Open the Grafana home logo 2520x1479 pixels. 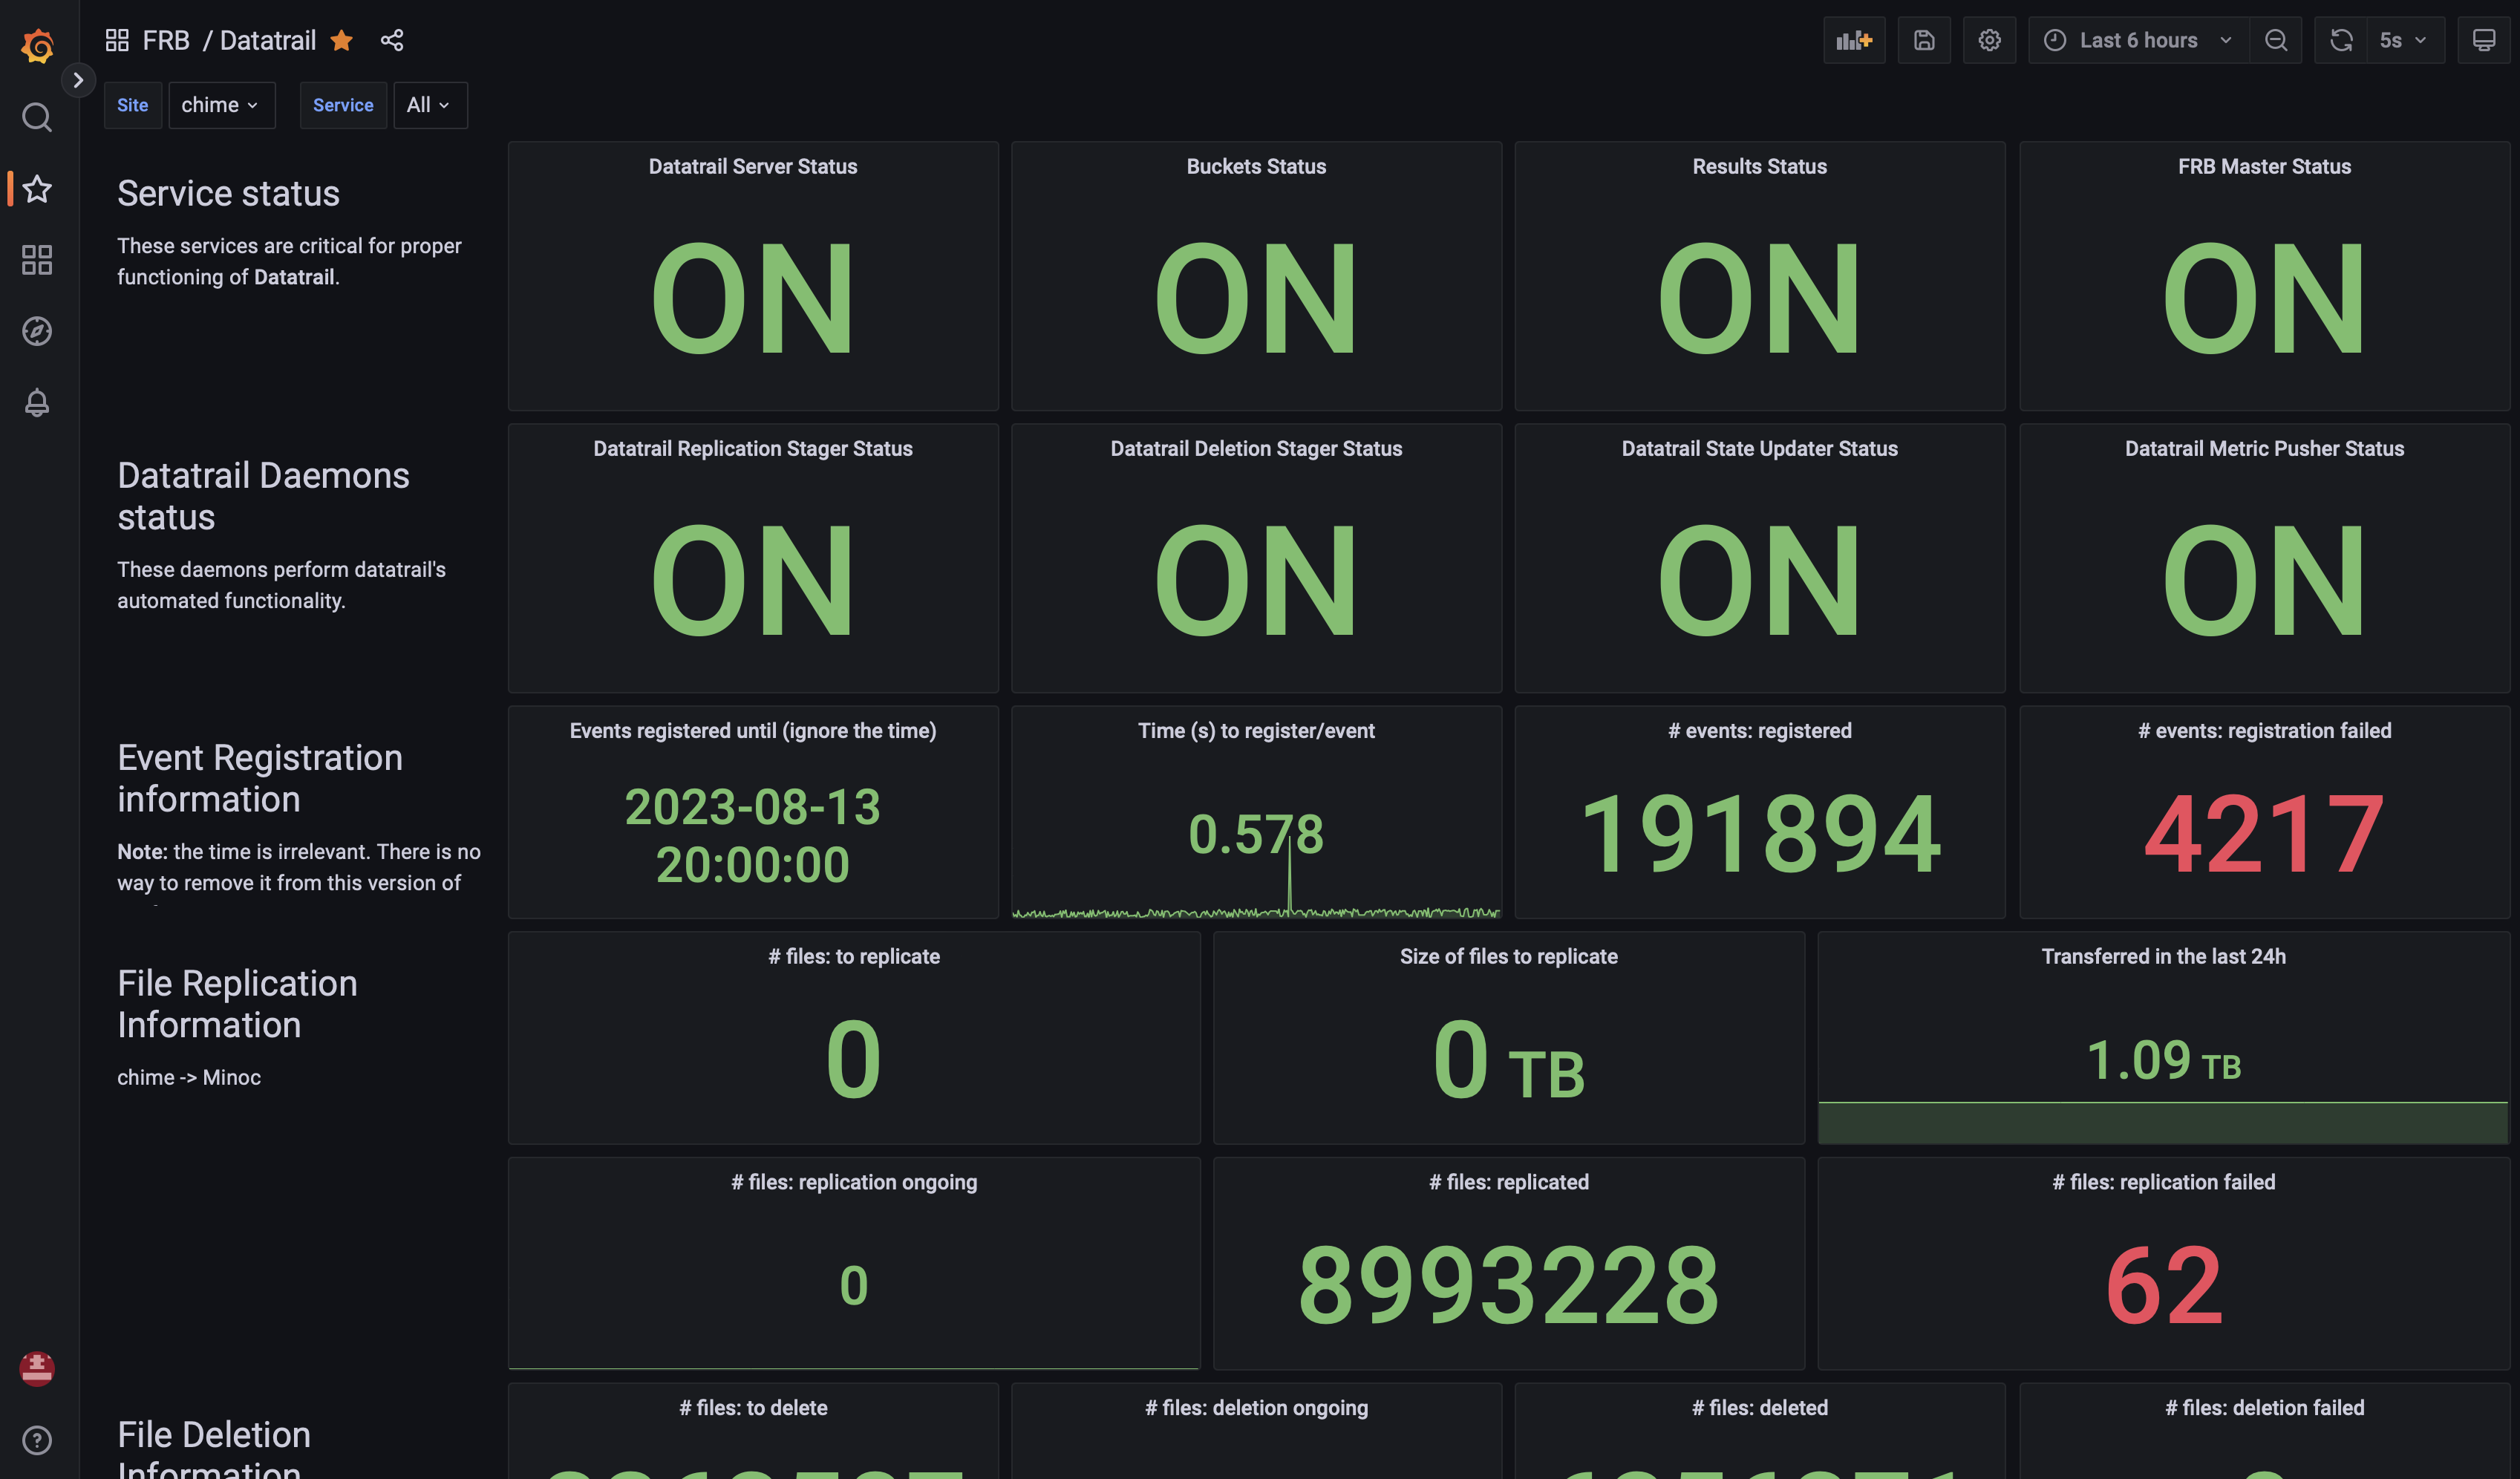click(37, 45)
